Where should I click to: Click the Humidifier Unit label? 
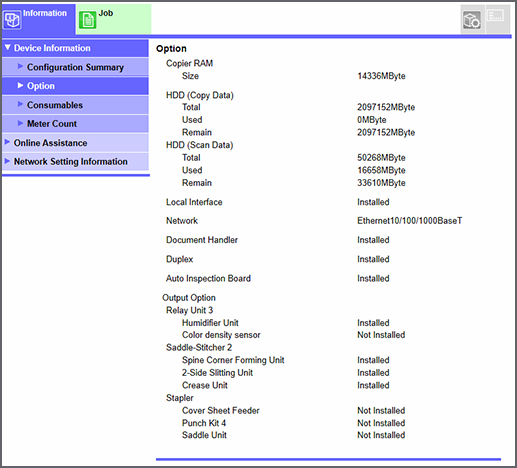pyautogui.click(x=210, y=323)
